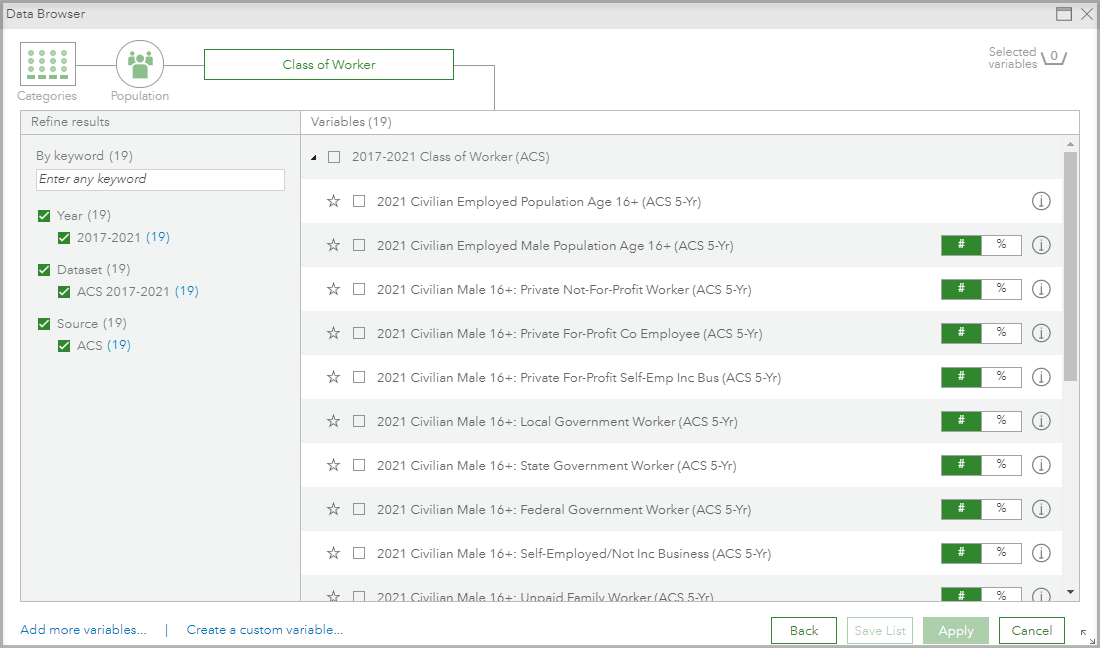Click inside the Enter any keyword field
The height and width of the screenshot is (648, 1100).
(160, 179)
